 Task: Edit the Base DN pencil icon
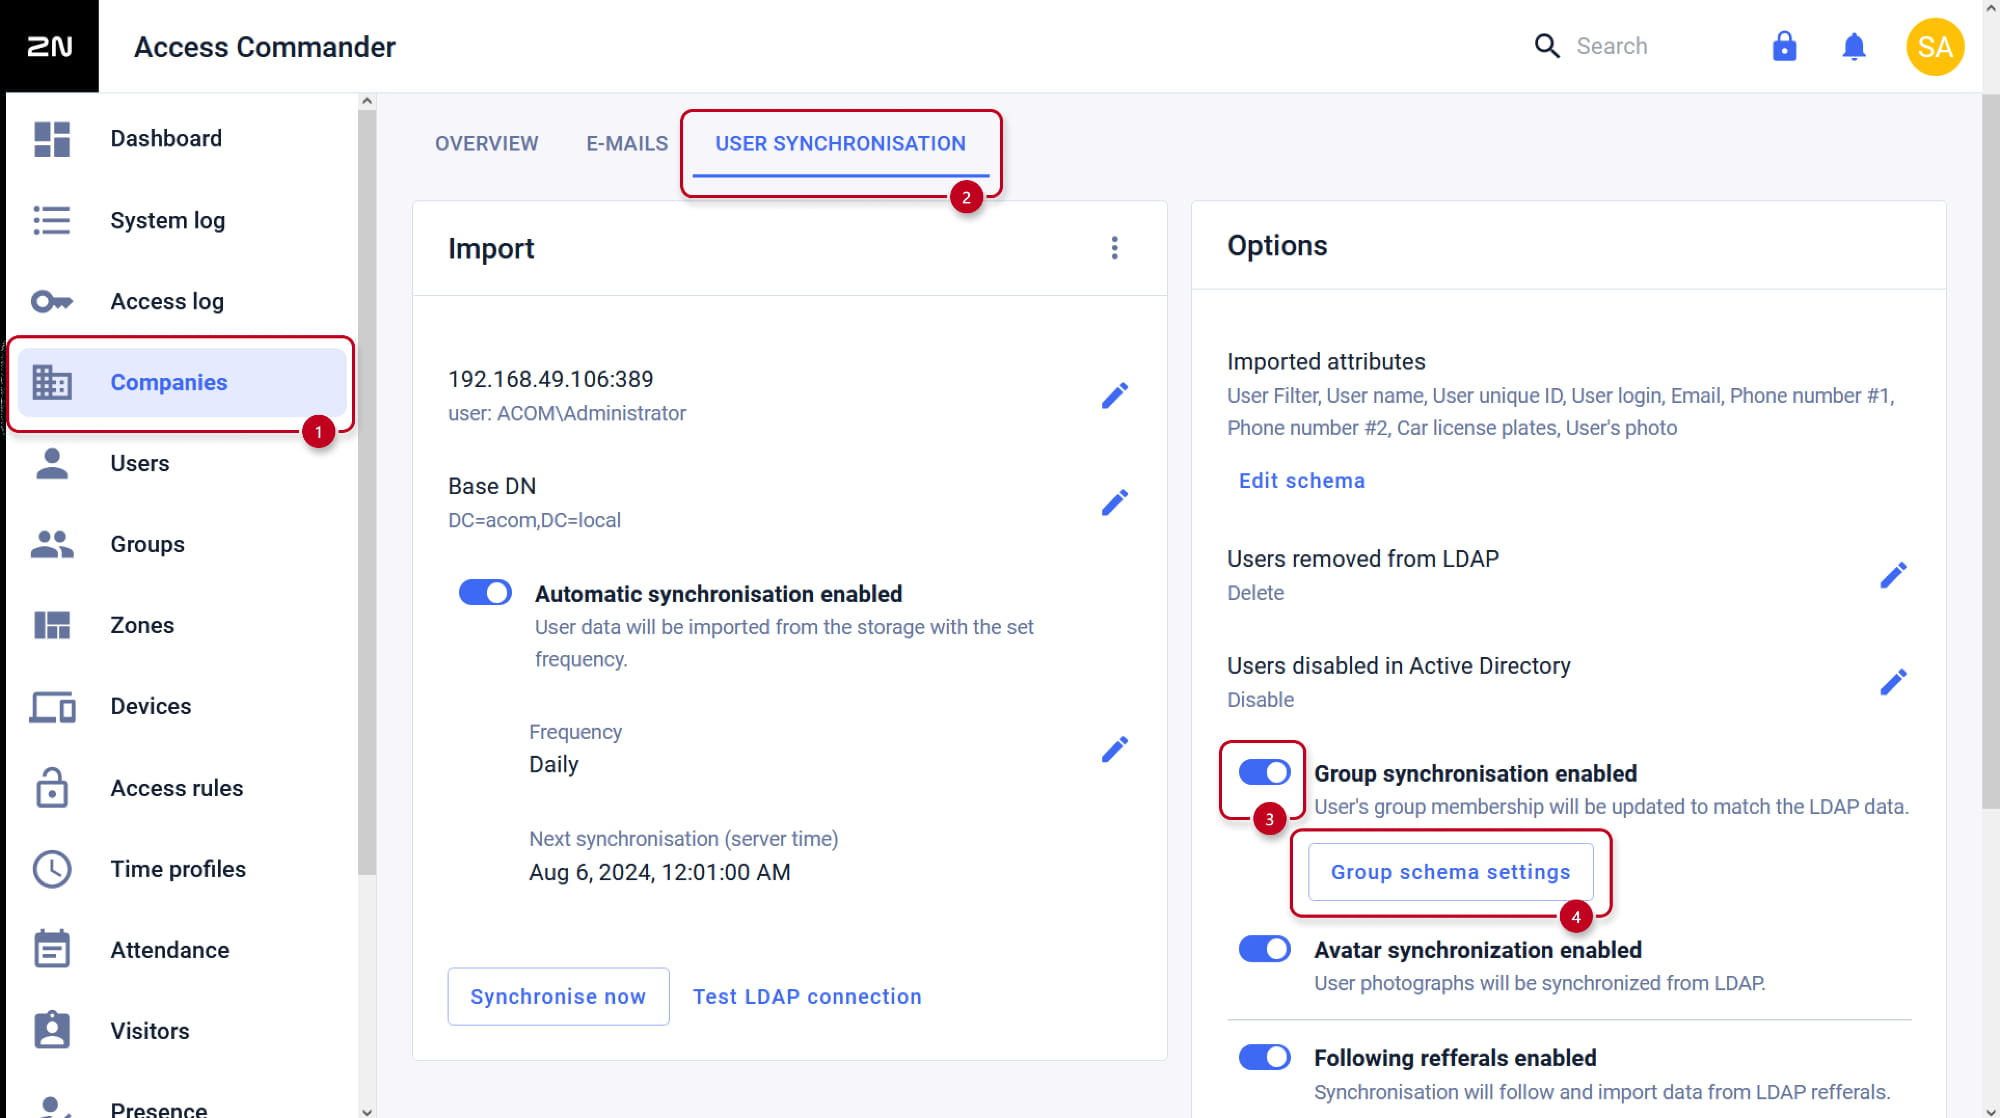(1115, 502)
